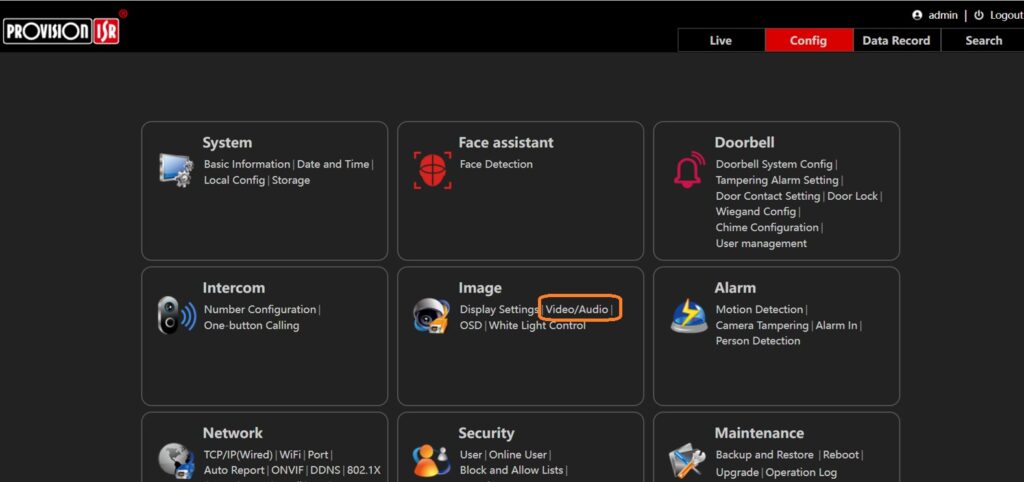Screen dimensions: 1024x482
Task: Click the red Face assistant icon
Action: [432, 169]
